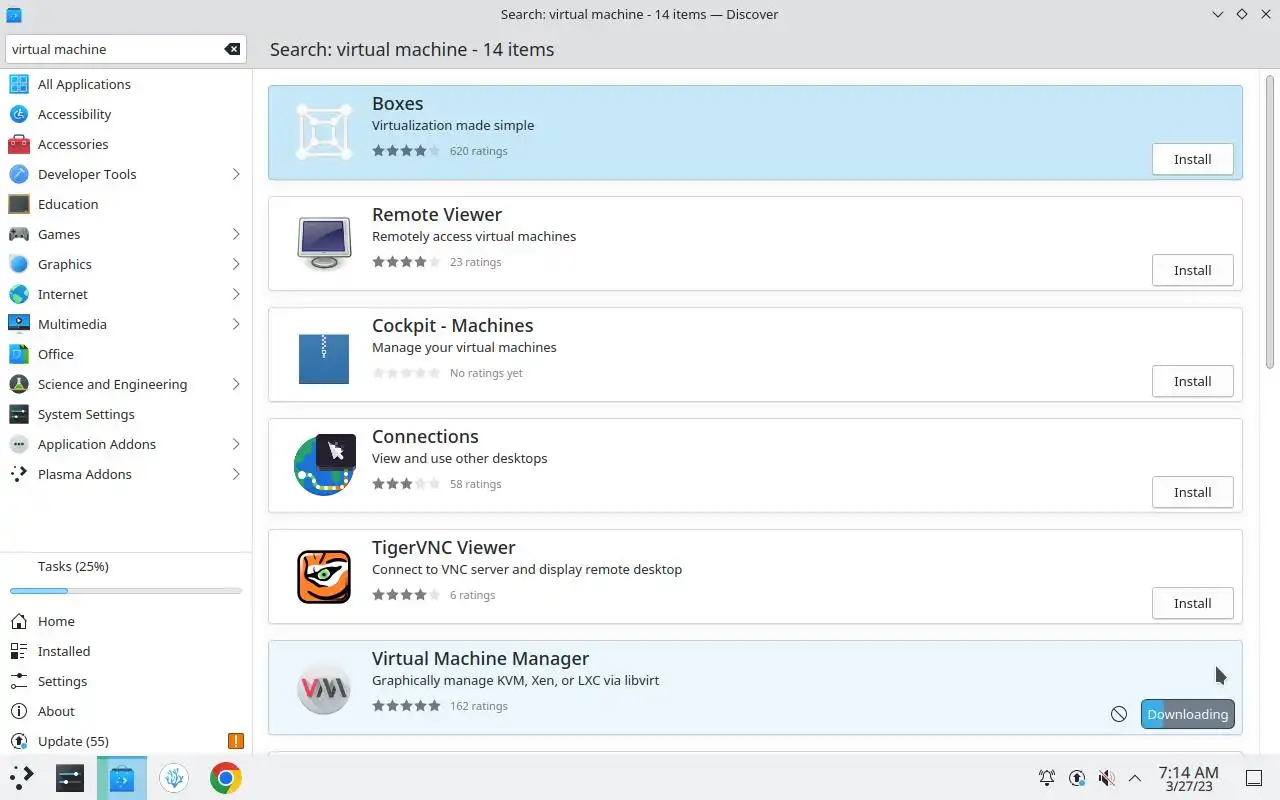Click the Discover taskbar icon
The image size is (1280, 800).
[122, 777]
